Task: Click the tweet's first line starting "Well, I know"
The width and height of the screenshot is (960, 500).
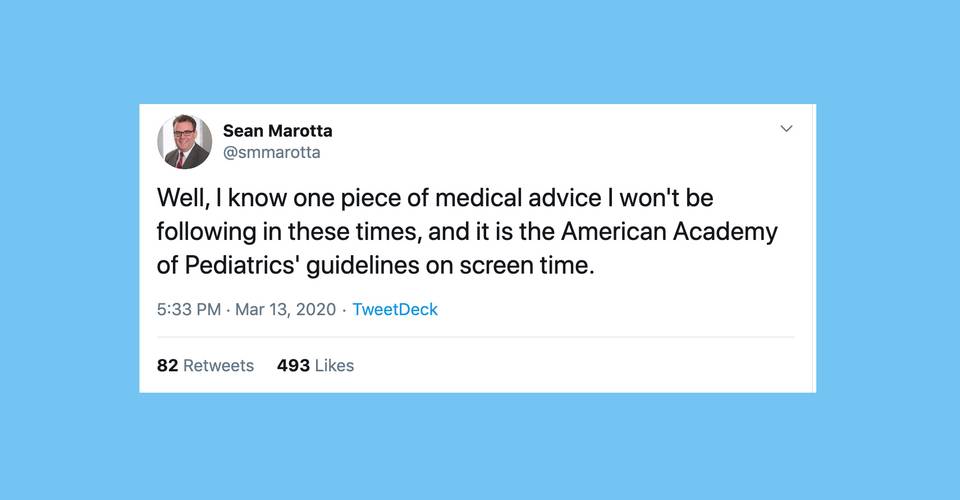Action: click(435, 197)
